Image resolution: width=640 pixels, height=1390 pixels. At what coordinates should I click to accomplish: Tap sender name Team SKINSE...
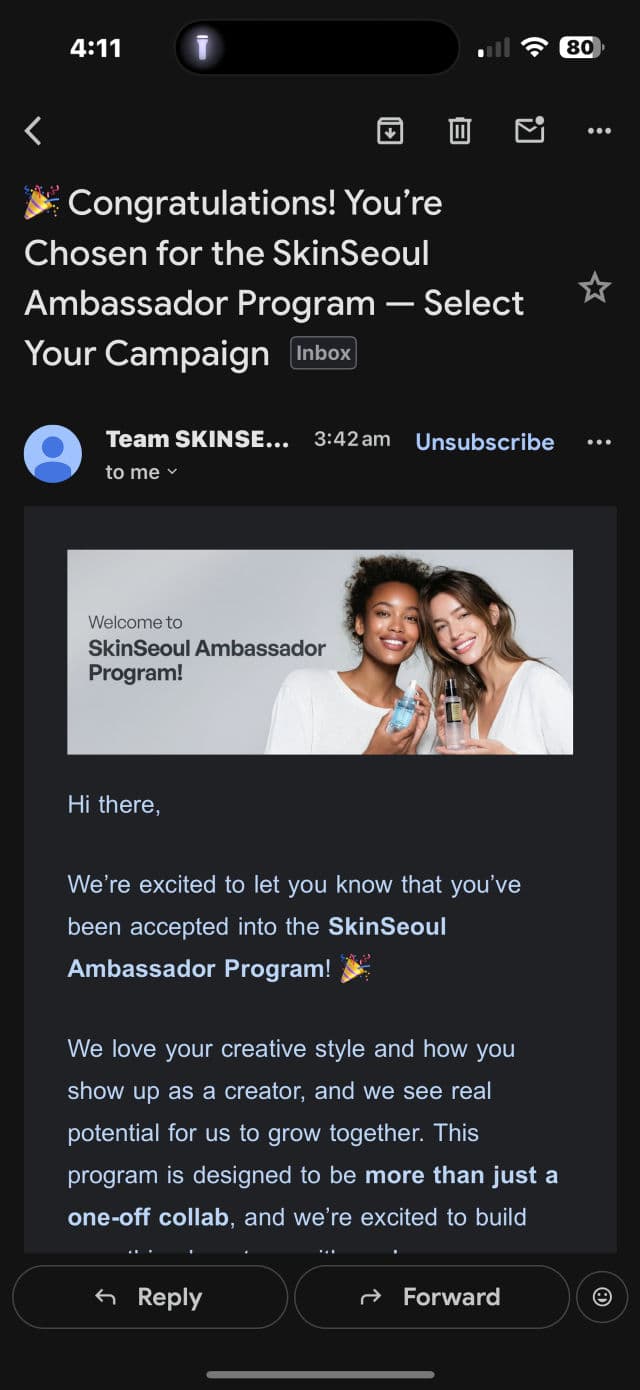pos(197,439)
